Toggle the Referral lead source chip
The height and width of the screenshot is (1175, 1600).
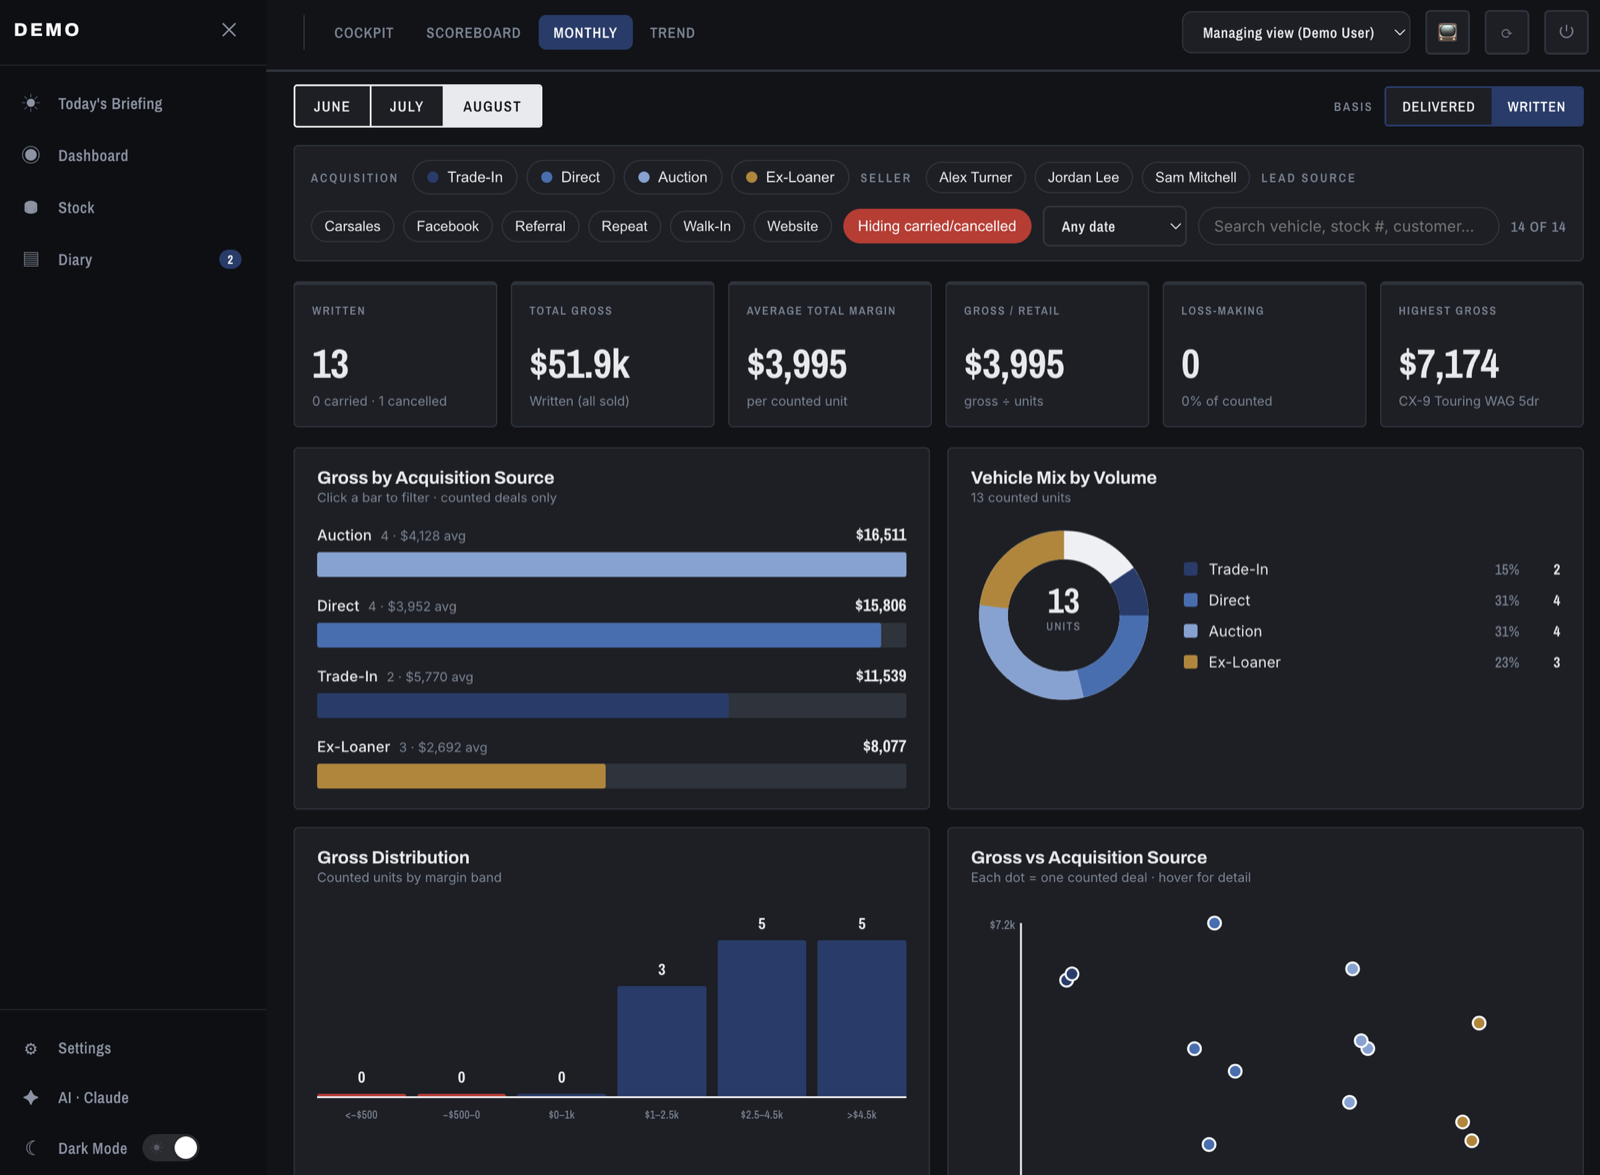pyautogui.click(x=540, y=226)
